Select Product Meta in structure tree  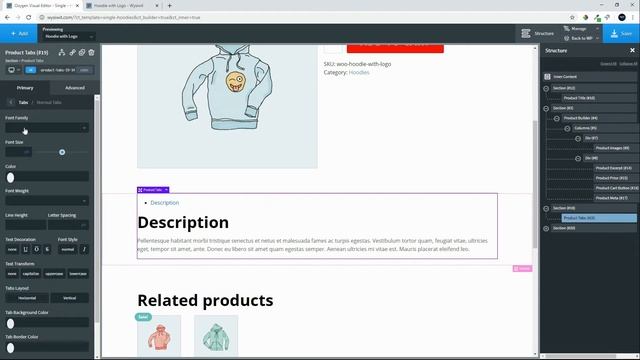(615, 198)
